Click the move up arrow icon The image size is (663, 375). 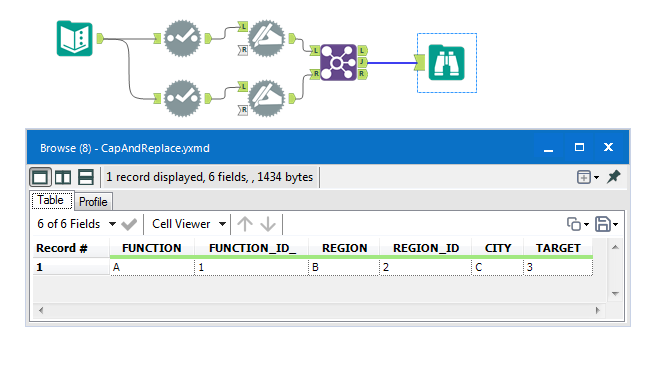(245, 224)
